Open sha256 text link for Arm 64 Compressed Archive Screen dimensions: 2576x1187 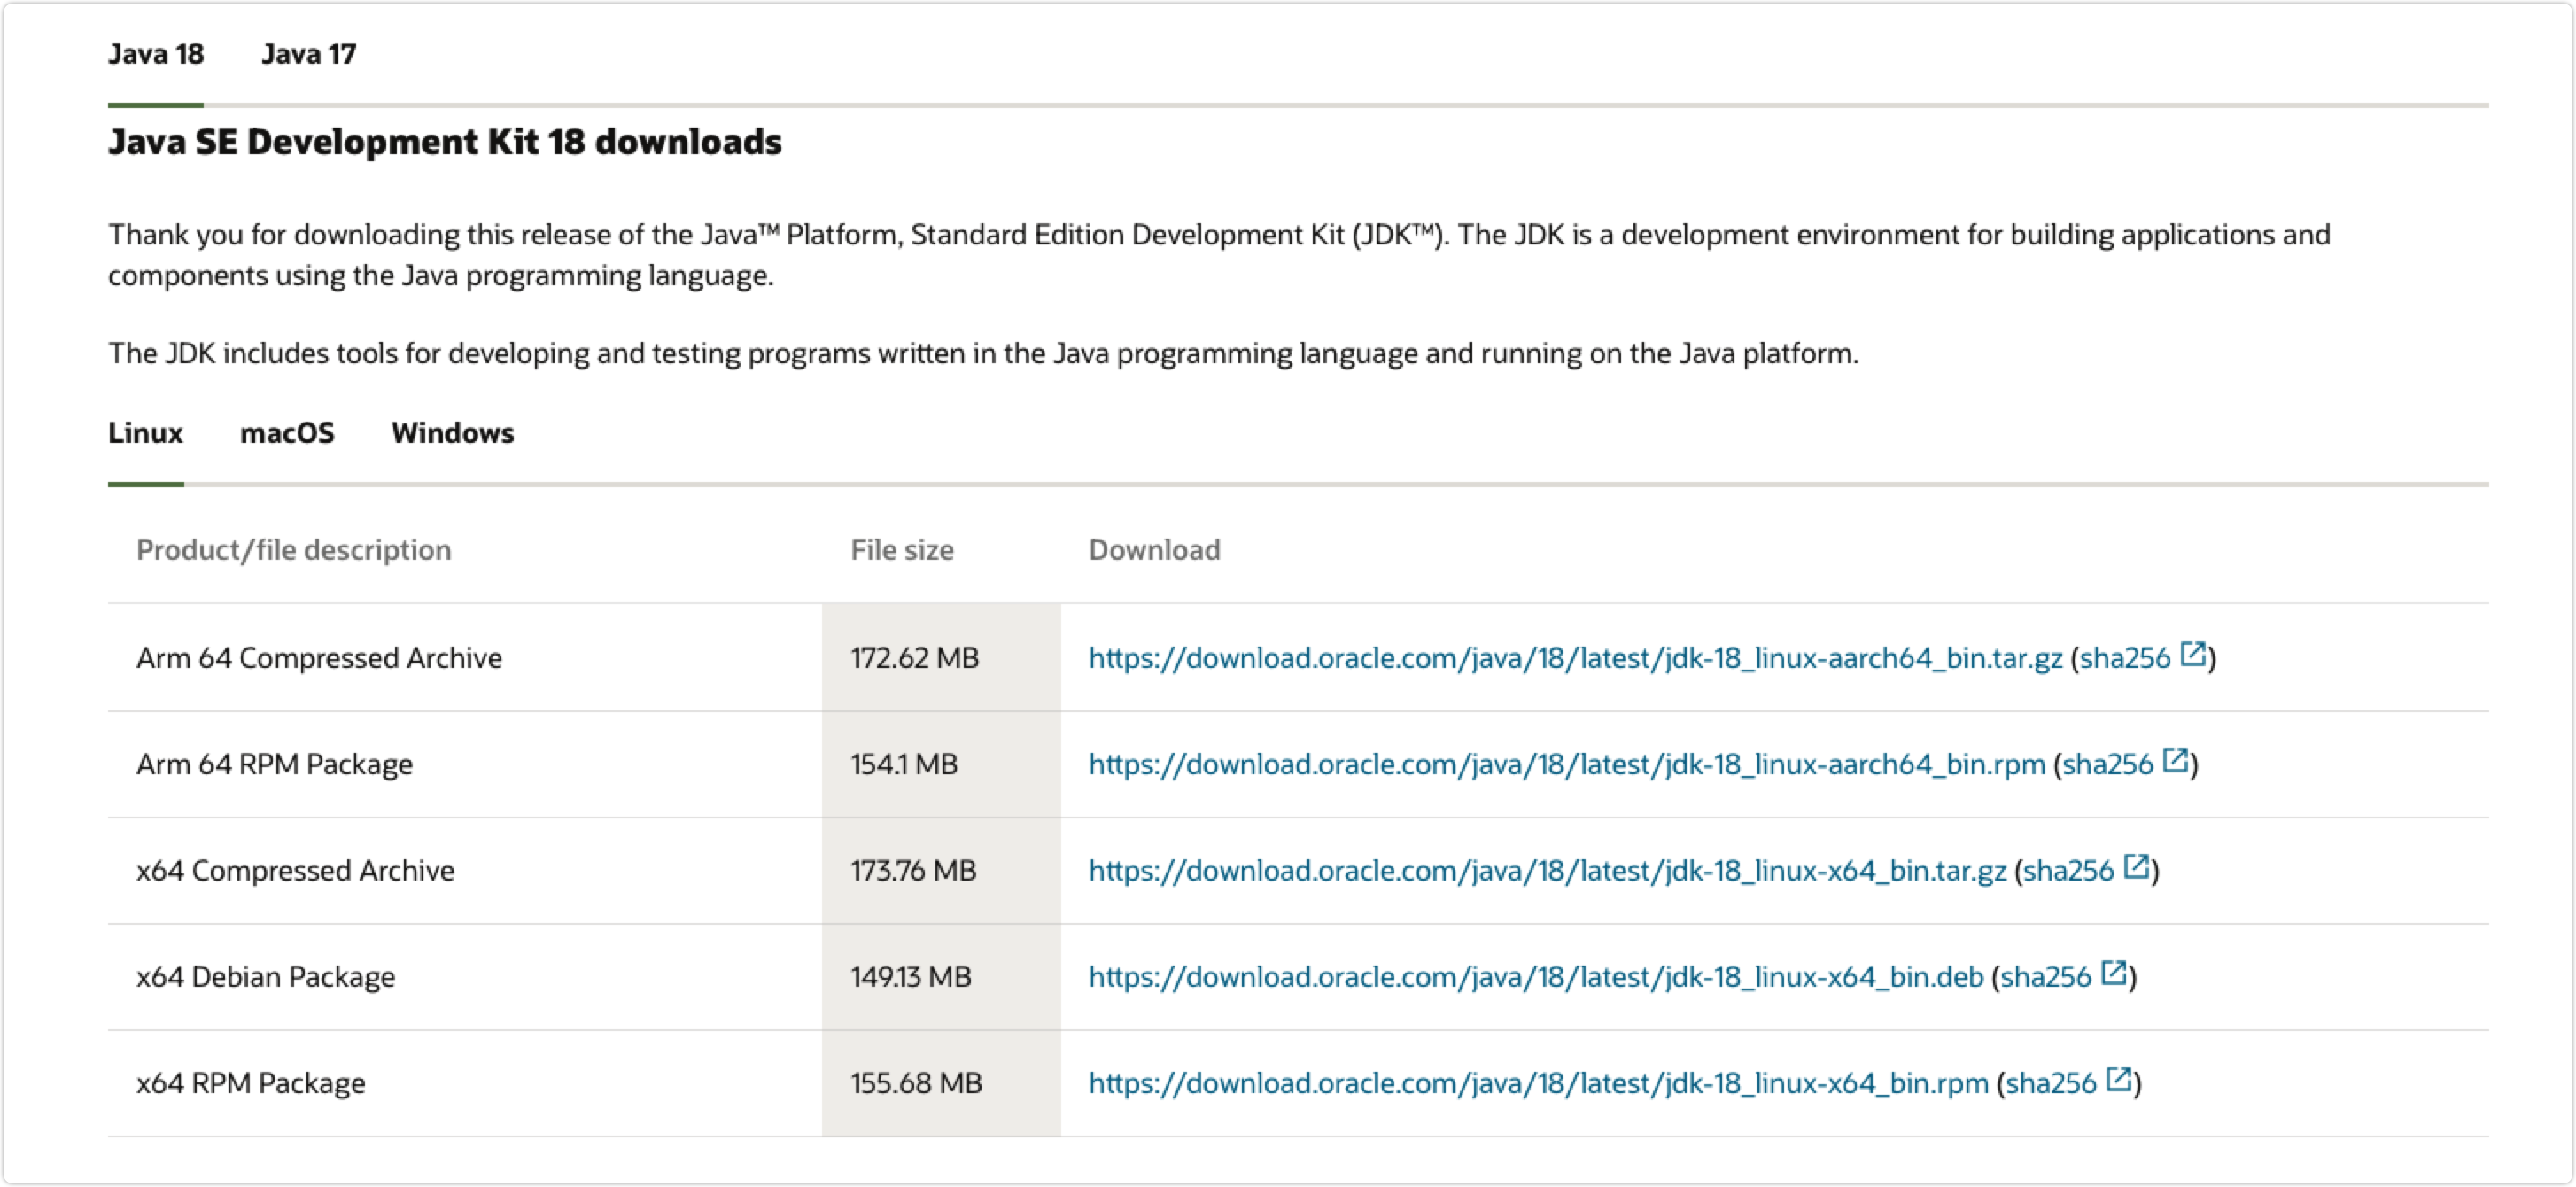coord(2124,658)
